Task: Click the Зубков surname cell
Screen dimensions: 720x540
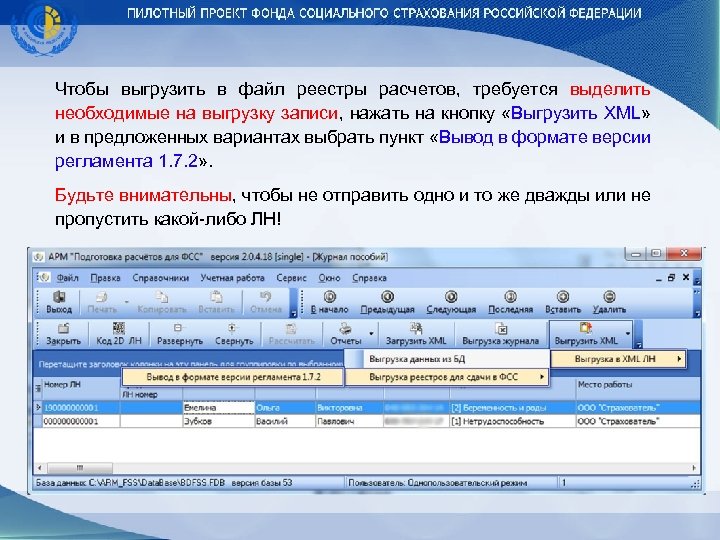Action: pyautogui.click(x=219, y=421)
